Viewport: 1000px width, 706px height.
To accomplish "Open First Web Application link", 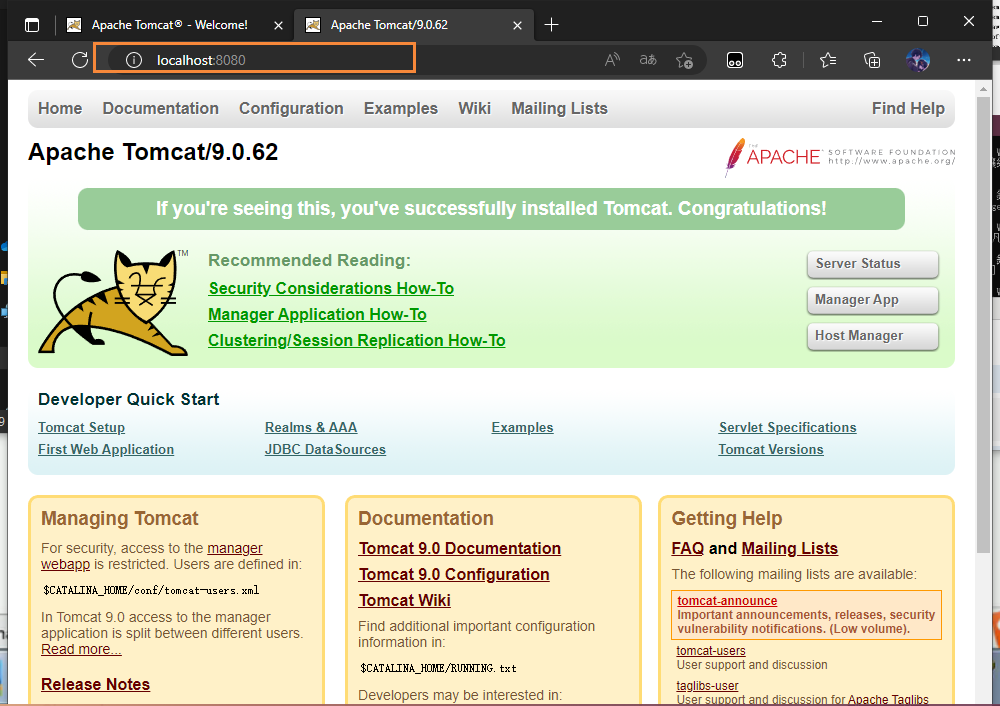I will pyautogui.click(x=106, y=449).
